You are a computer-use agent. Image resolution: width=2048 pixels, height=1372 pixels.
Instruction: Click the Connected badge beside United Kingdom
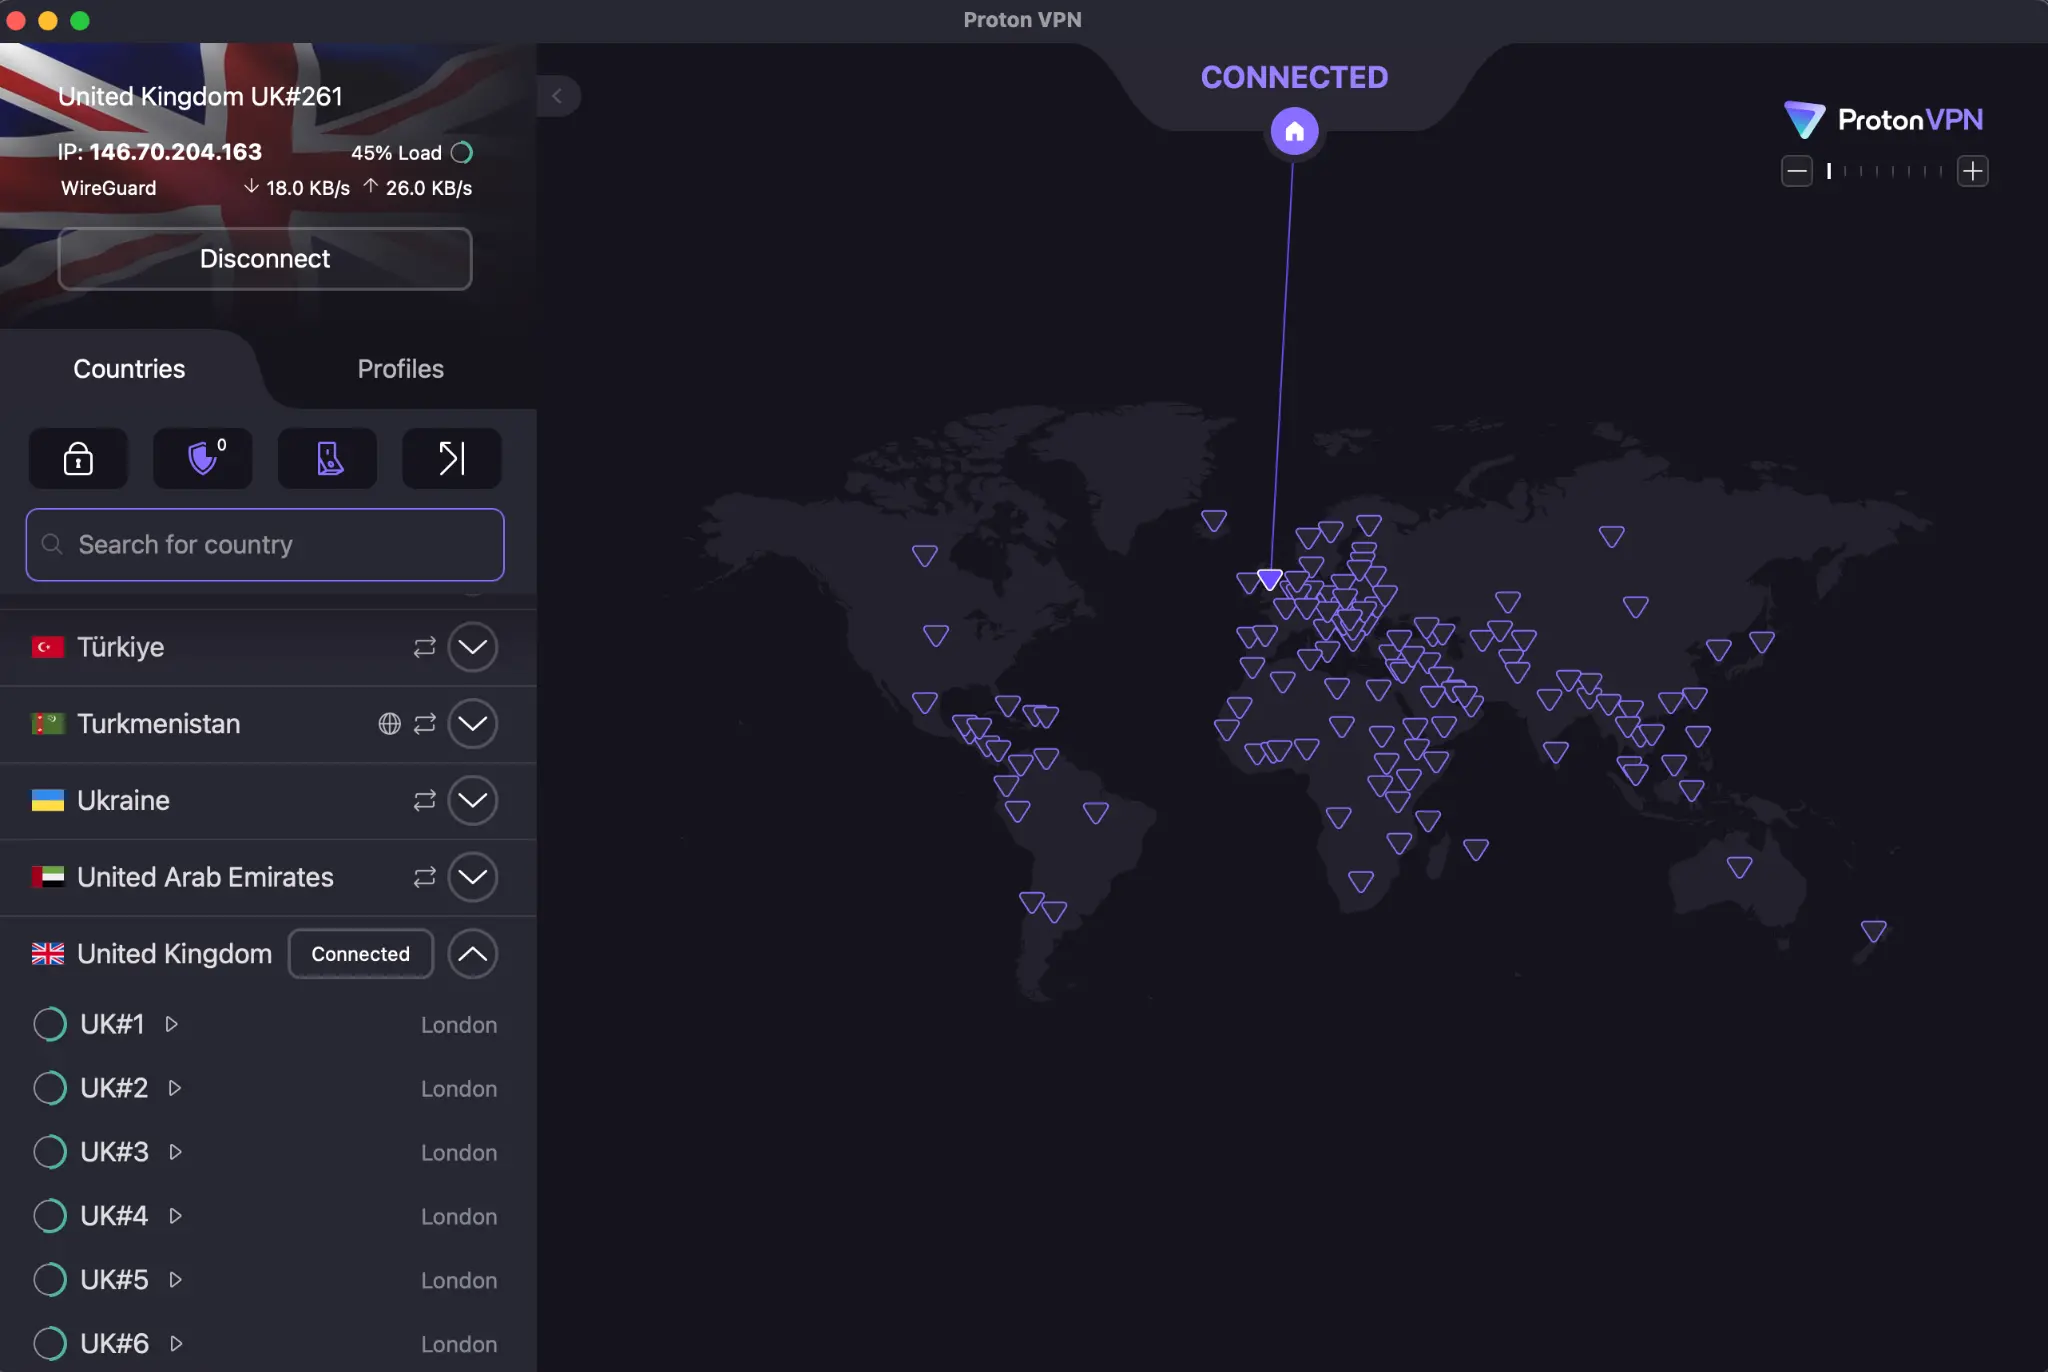click(360, 954)
